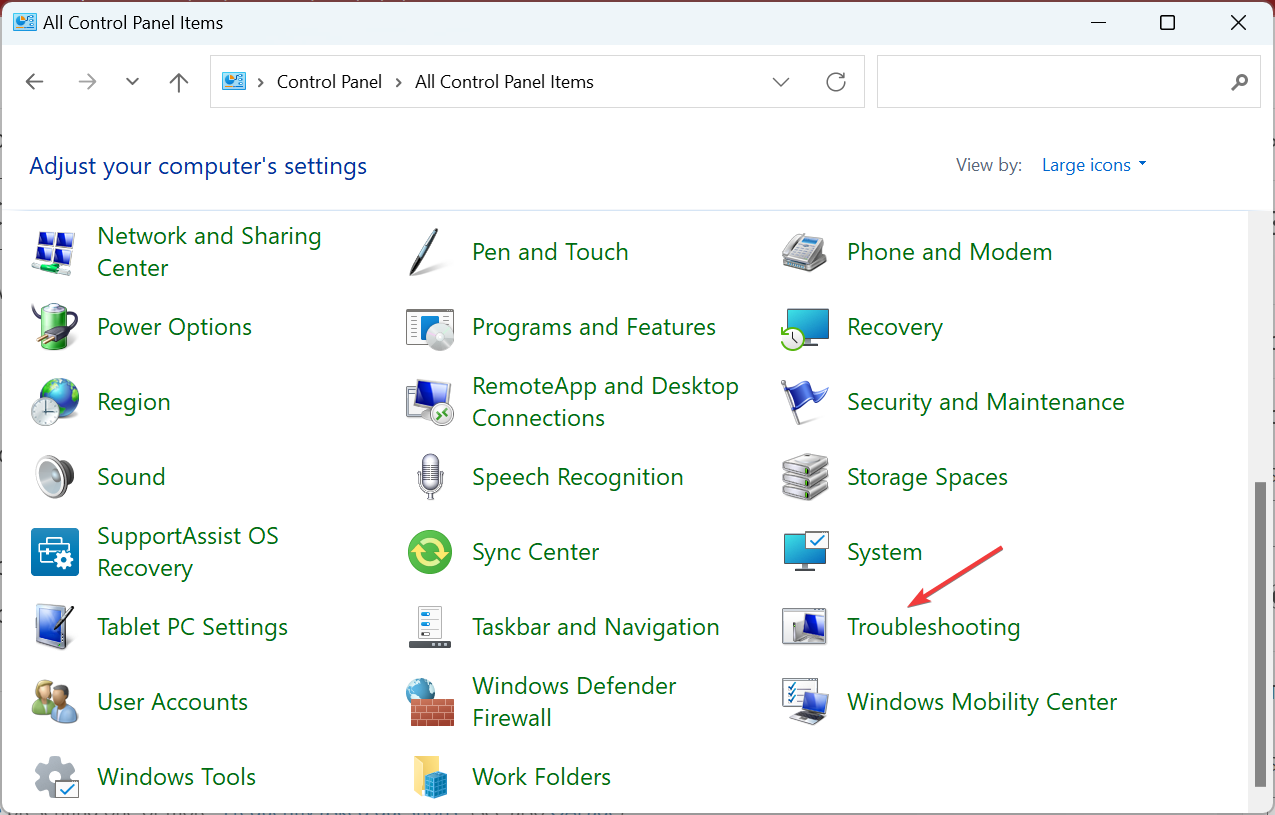Click the Windows Tools gear icon
Image resolution: width=1275 pixels, height=815 pixels.
click(x=55, y=777)
